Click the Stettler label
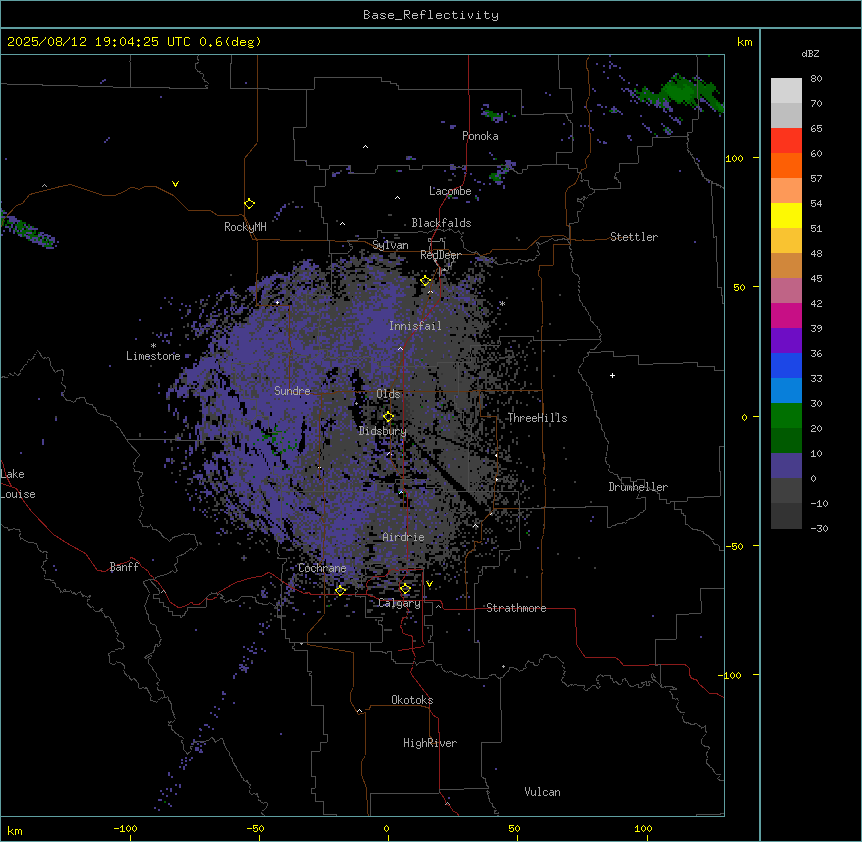862x842 pixels. [634, 237]
